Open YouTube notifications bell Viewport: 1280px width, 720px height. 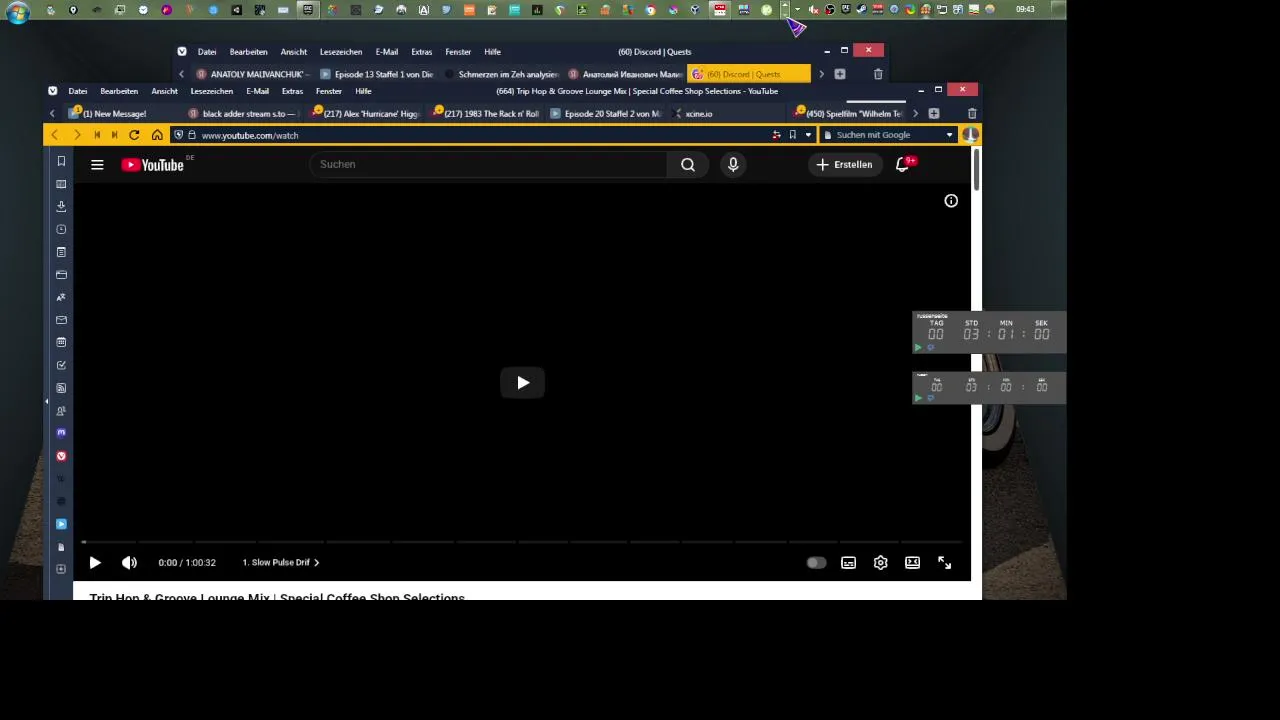pyautogui.click(x=902, y=165)
